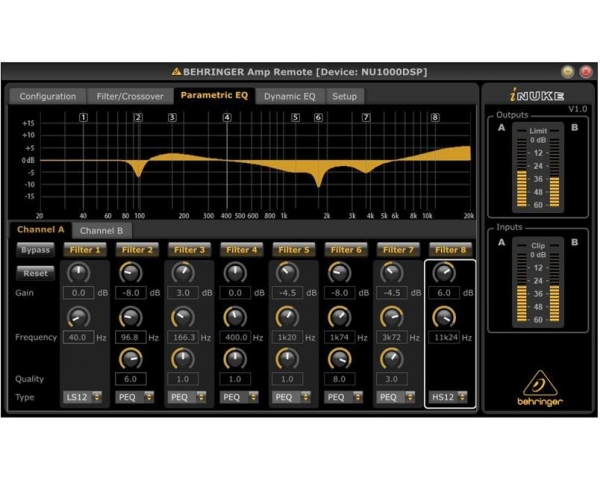Open Filter 6 PEQ type dropdown
Screen dimensions: 600x480
click(344, 397)
